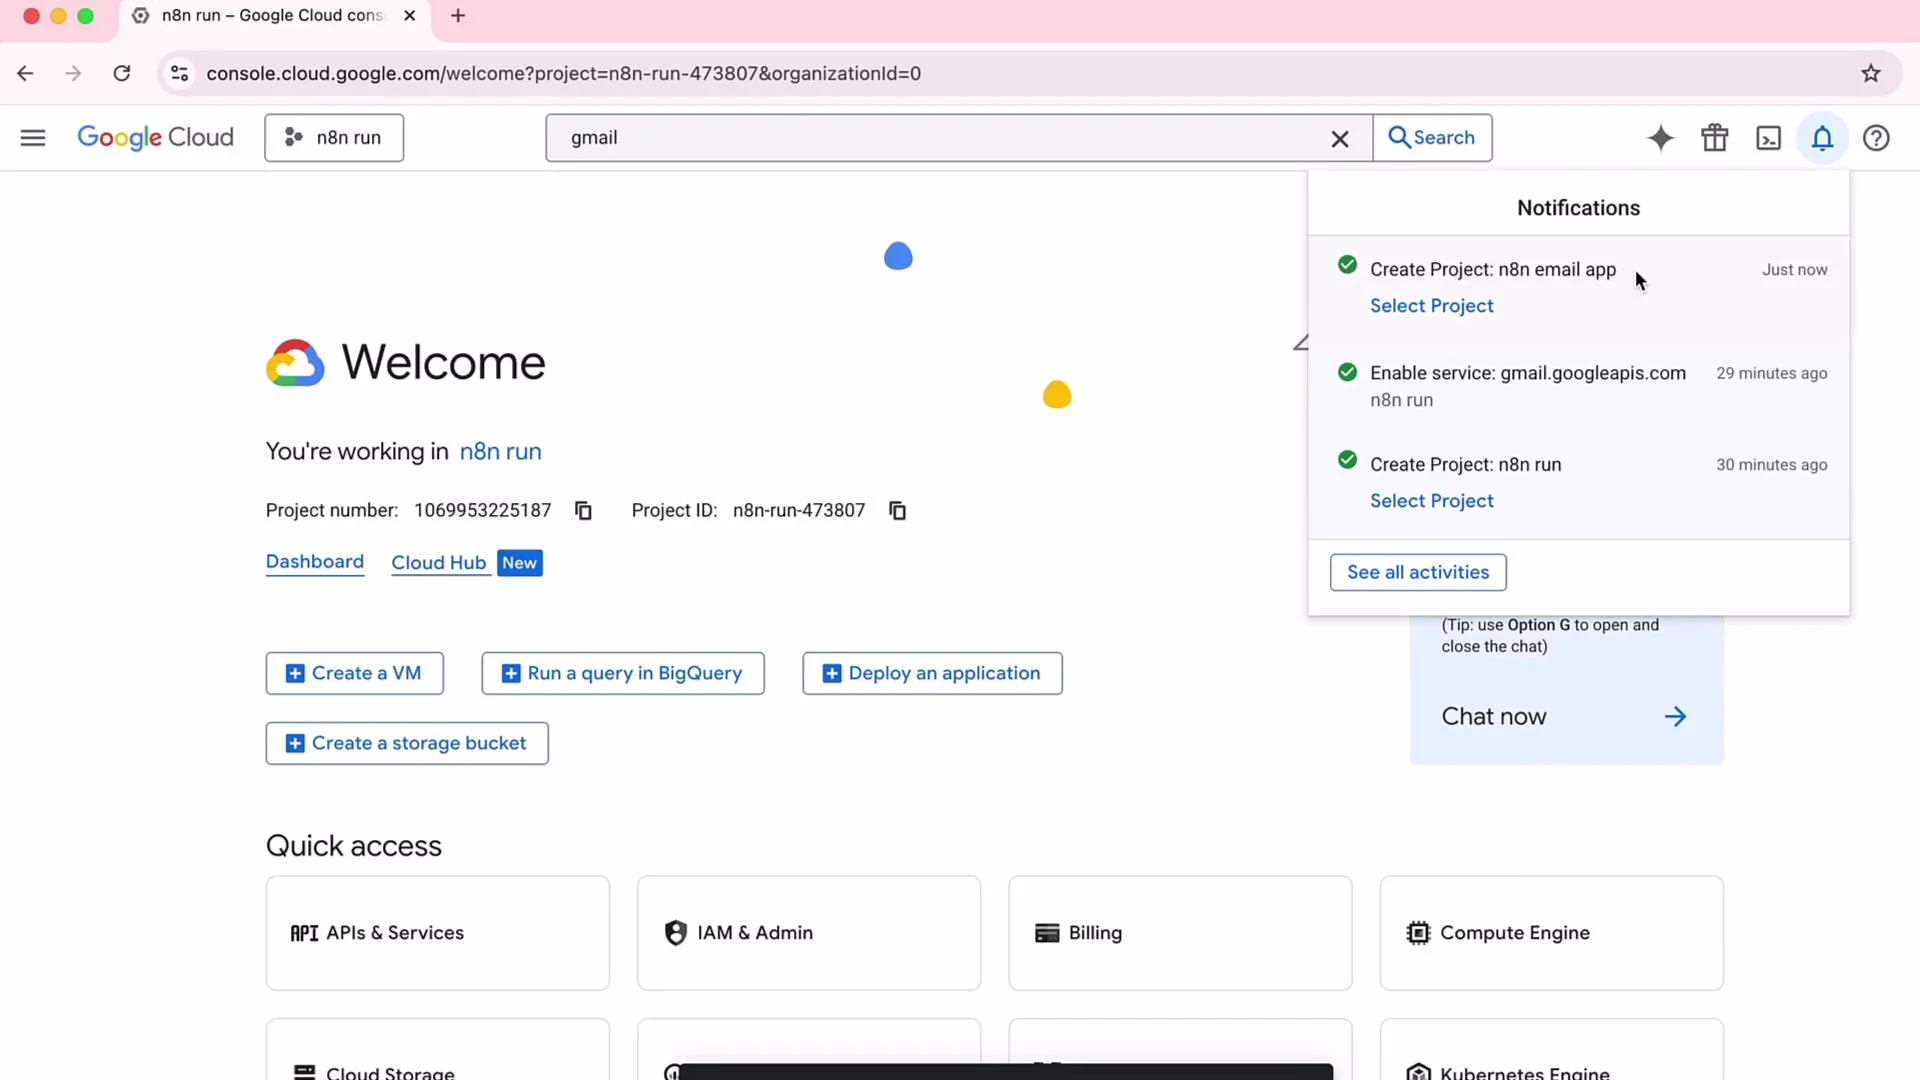The width and height of the screenshot is (1920, 1080).
Task: Click the Quick access heading
Action: click(x=353, y=846)
